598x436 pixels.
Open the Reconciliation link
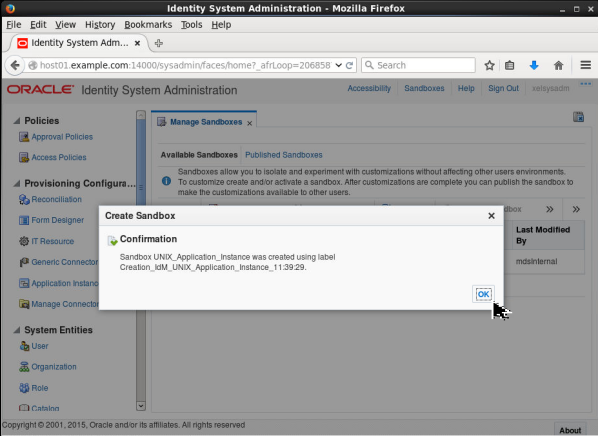56,199
